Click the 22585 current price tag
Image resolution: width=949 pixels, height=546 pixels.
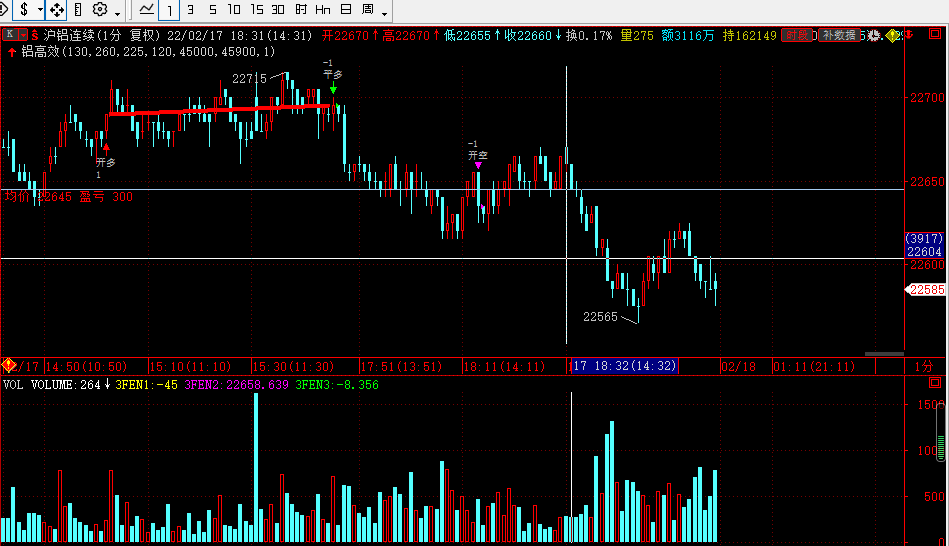click(x=926, y=290)
